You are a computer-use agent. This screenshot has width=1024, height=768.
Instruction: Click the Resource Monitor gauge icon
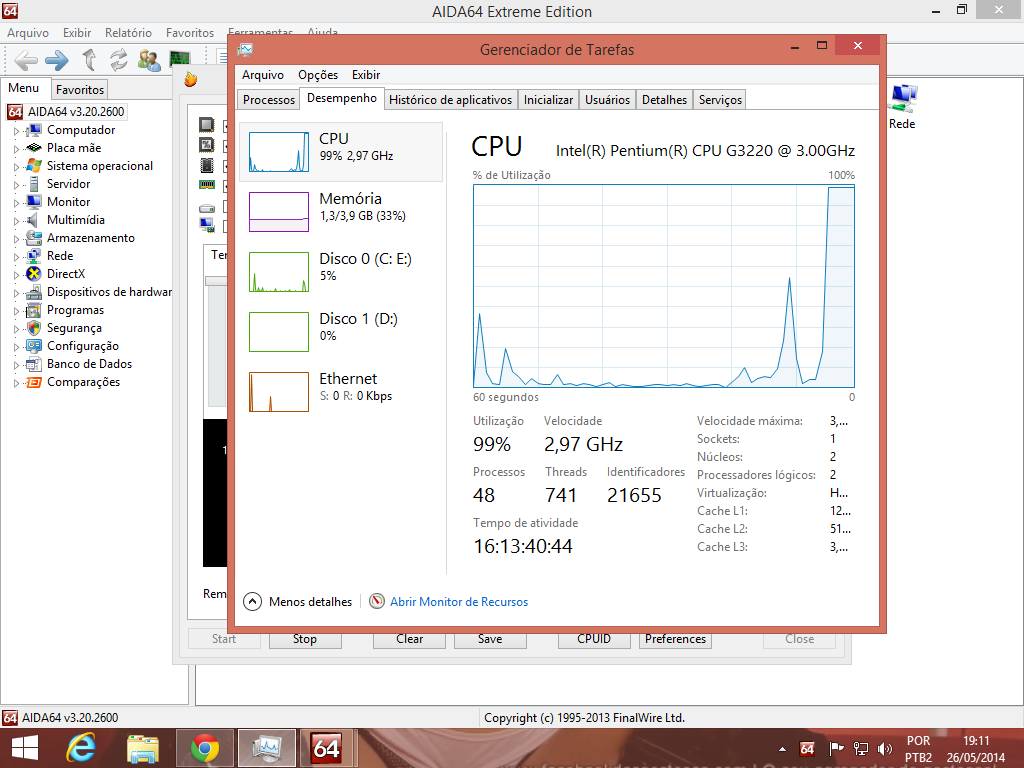[376, 601]
